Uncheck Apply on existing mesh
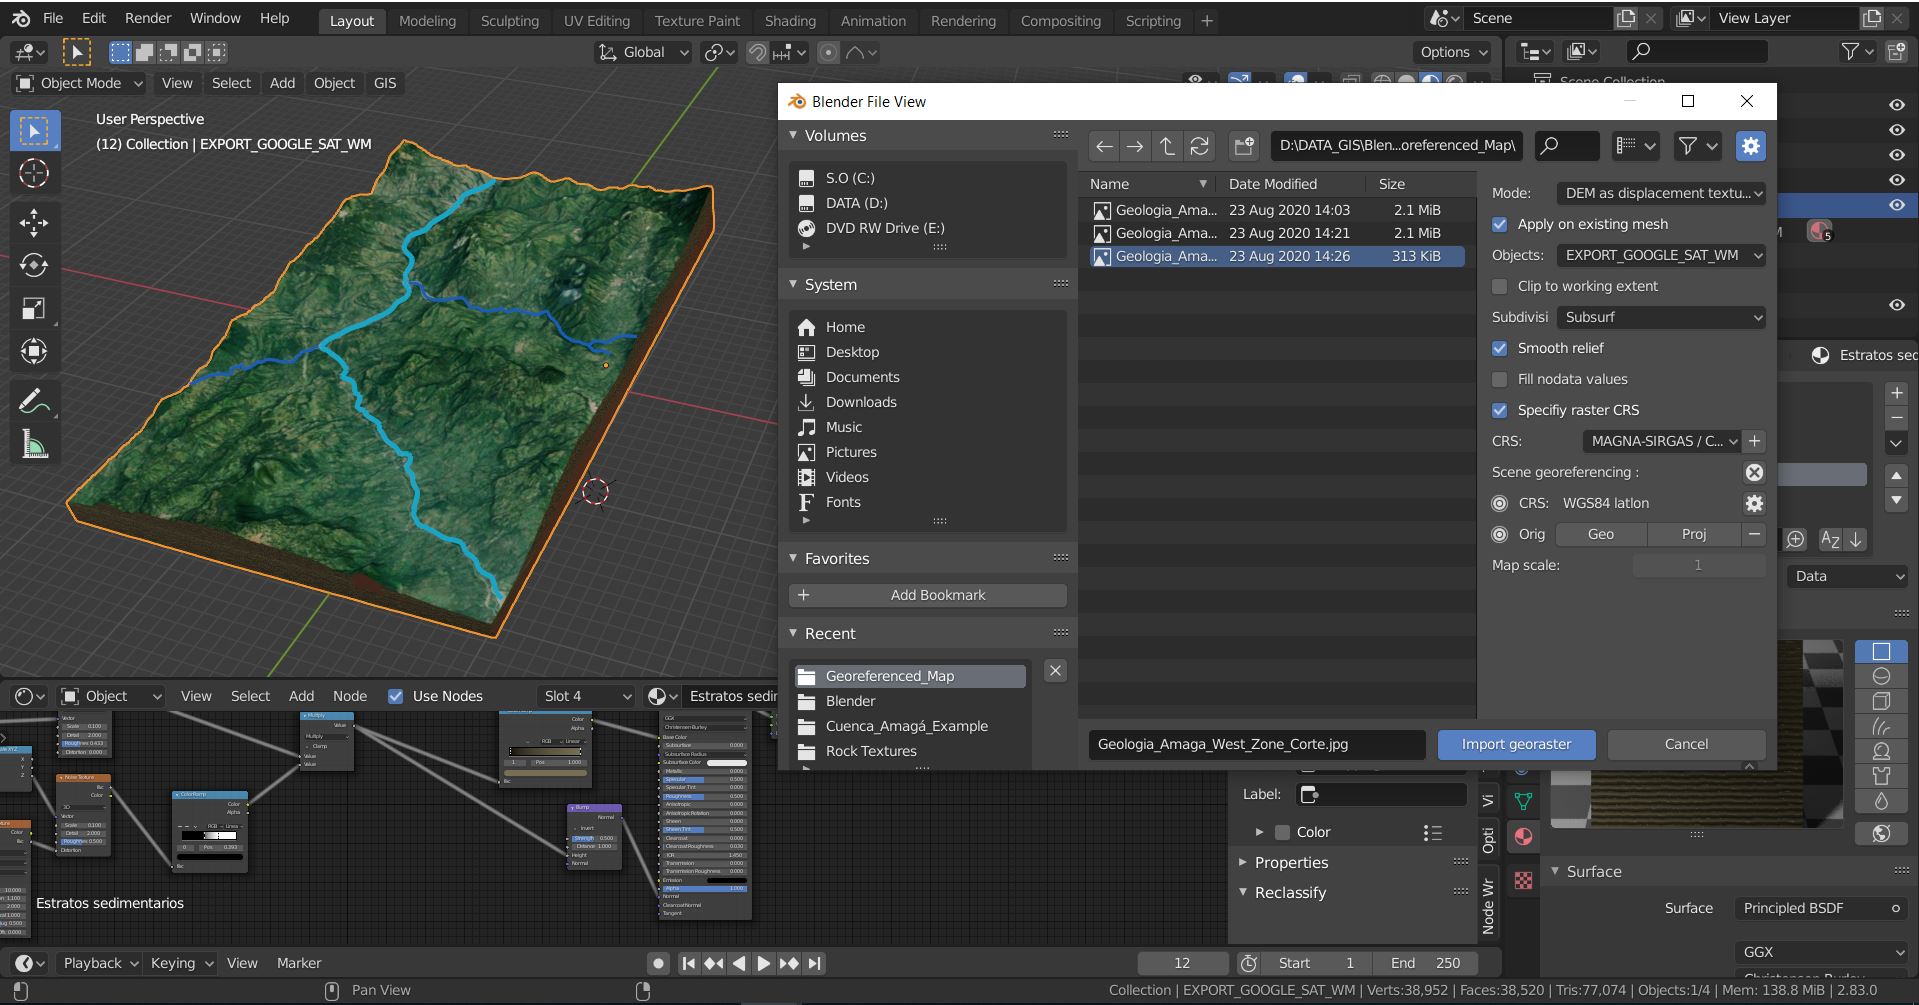Image resolution: width=1919 pixels, height=1005 pixels. tap(1500, 224)
